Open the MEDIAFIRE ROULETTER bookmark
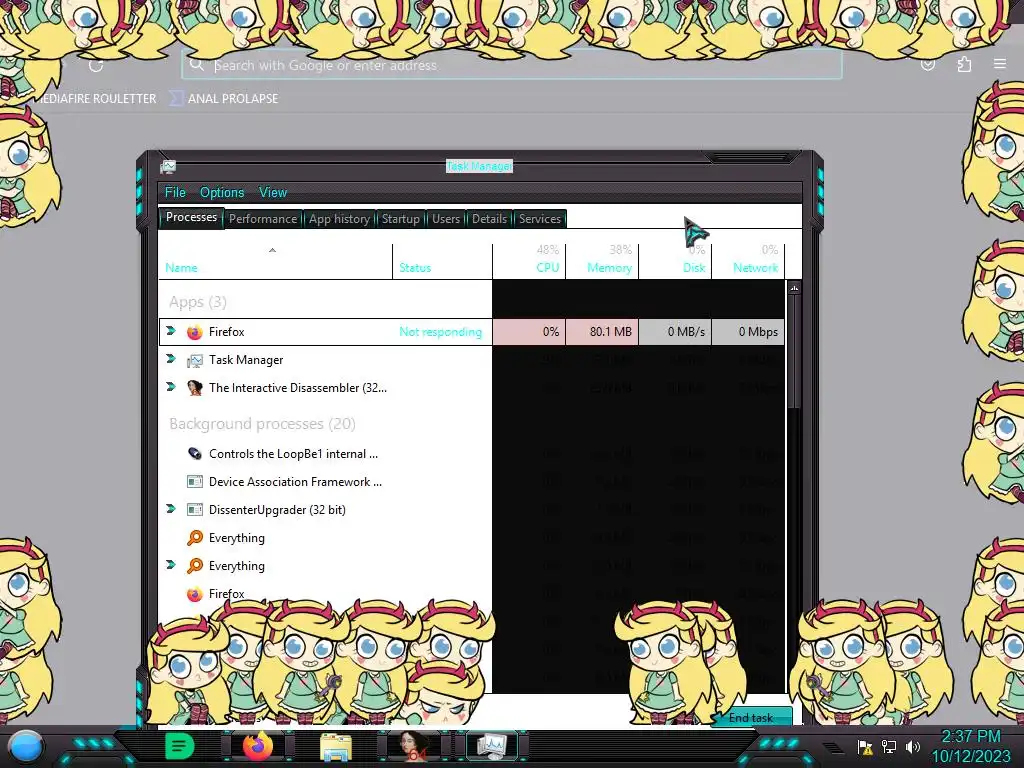The width and height of the screenshot is (1024, 768). [93, 99]
